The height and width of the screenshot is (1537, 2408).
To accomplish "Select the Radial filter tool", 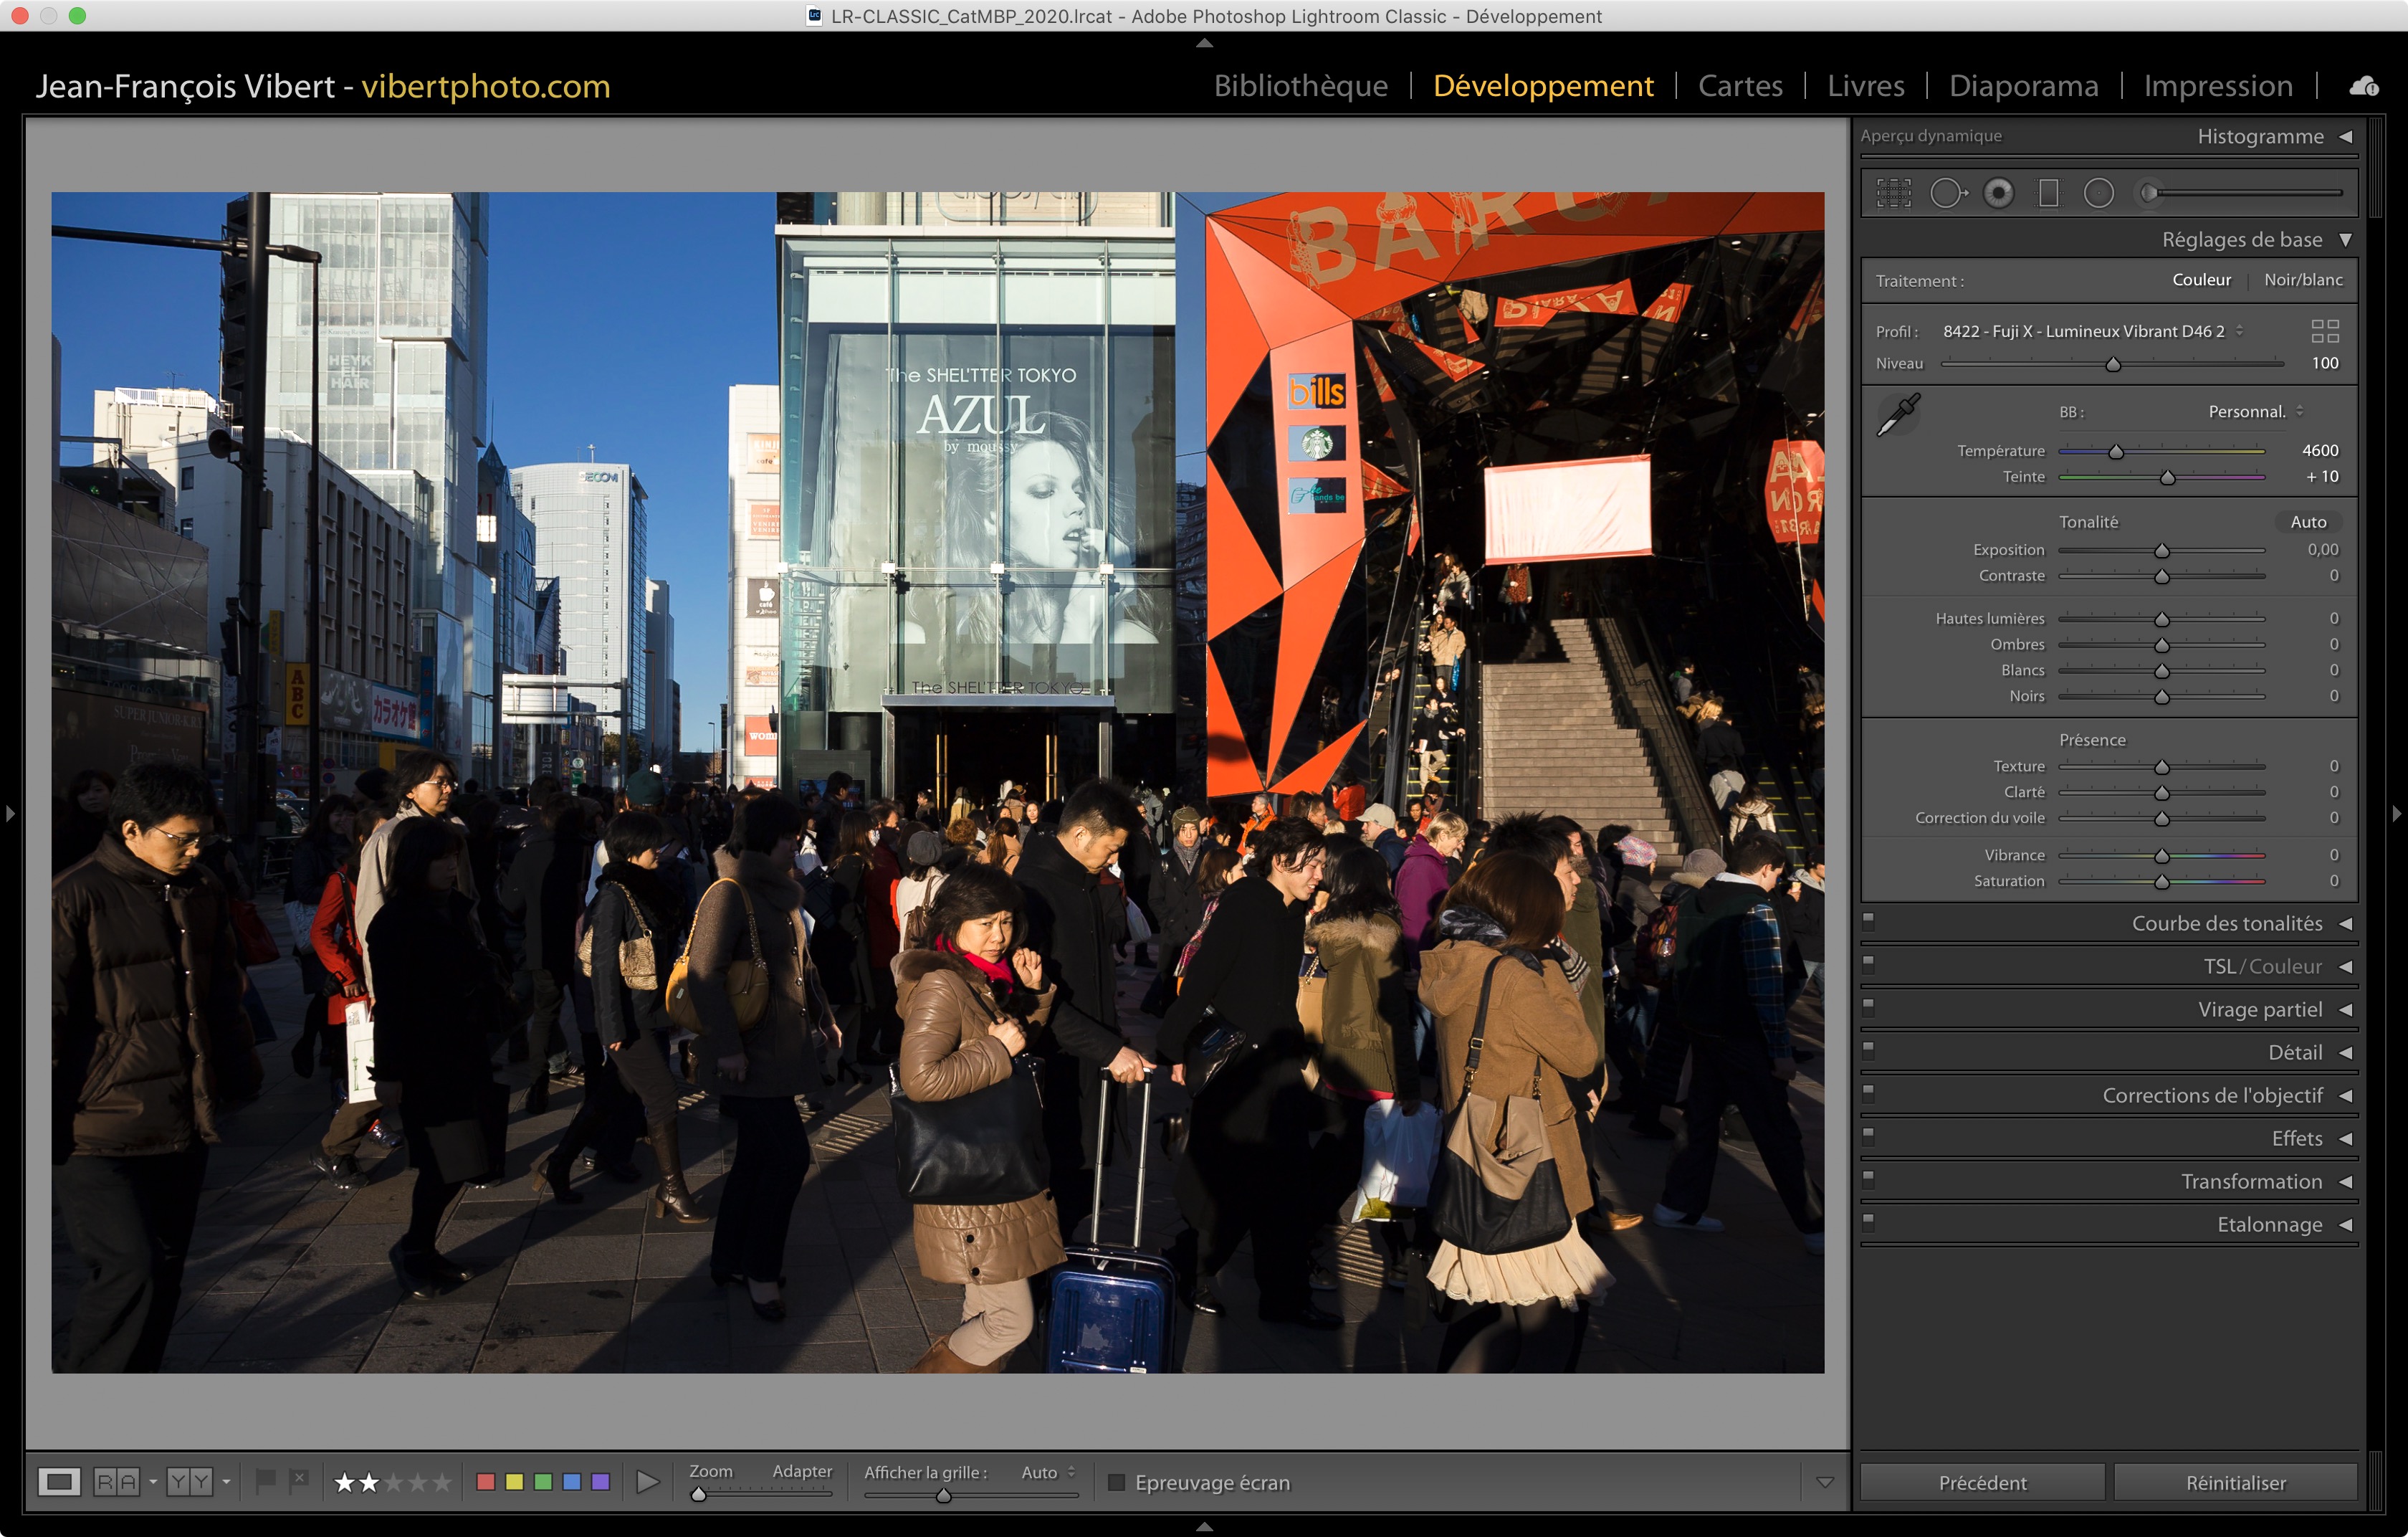I will pyautogui.click(x=2098, y=193).
